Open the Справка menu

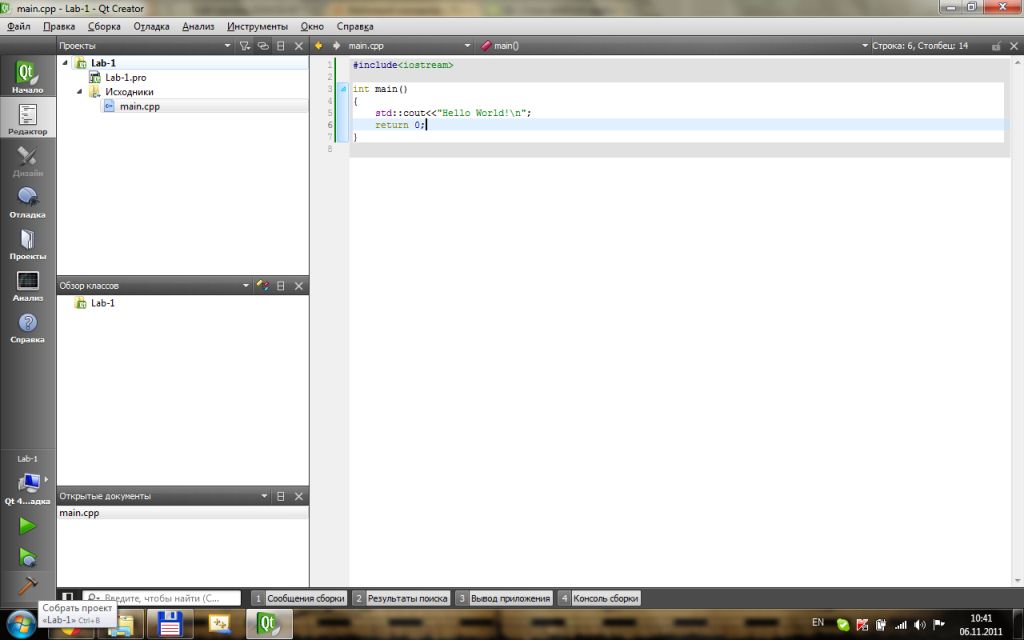coord(355,27)
